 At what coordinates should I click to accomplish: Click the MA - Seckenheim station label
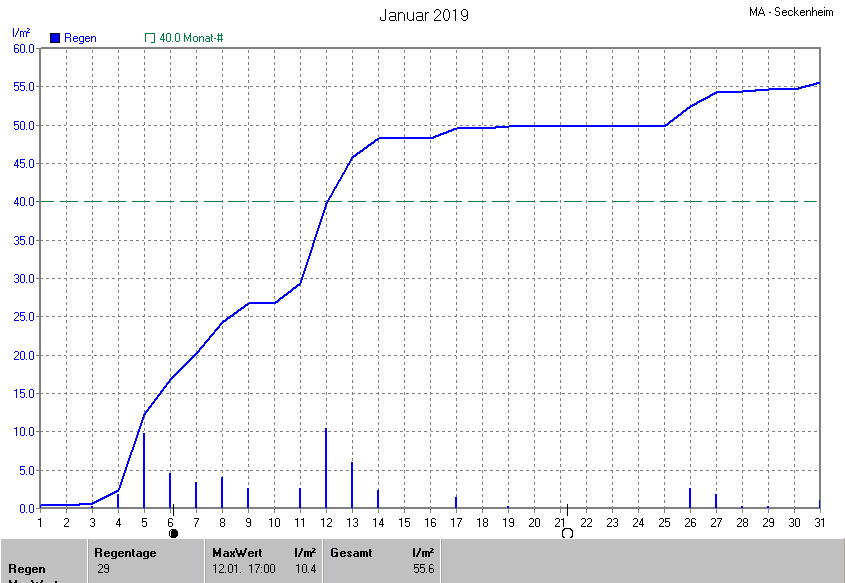(794, 13)
